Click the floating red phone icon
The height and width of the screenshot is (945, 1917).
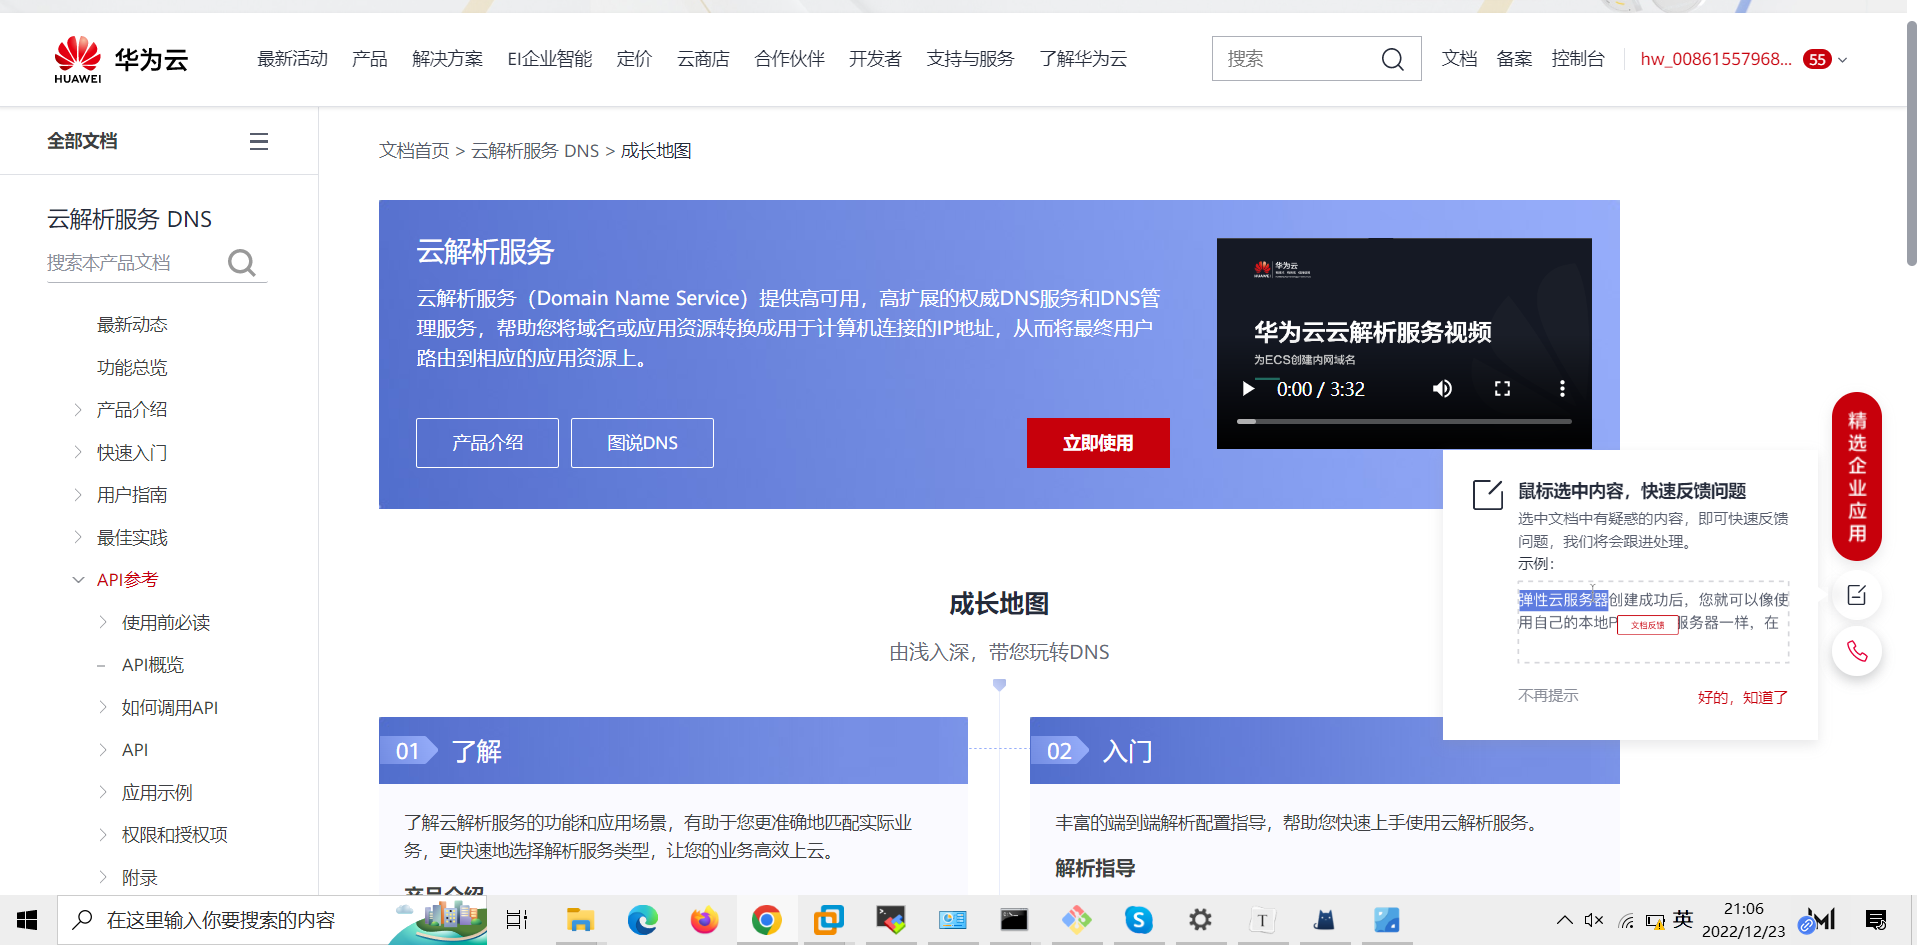click(x=1857, y=652)
